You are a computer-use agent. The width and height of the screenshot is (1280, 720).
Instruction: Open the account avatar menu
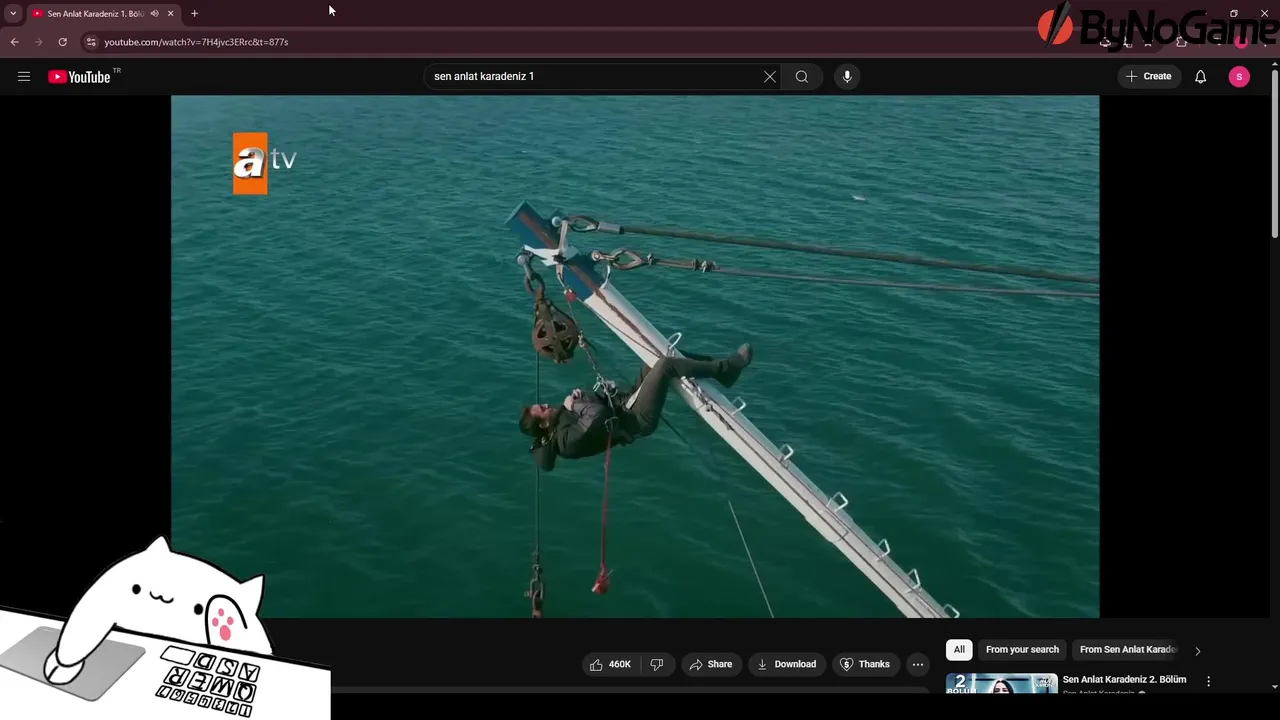[1239, 76]
